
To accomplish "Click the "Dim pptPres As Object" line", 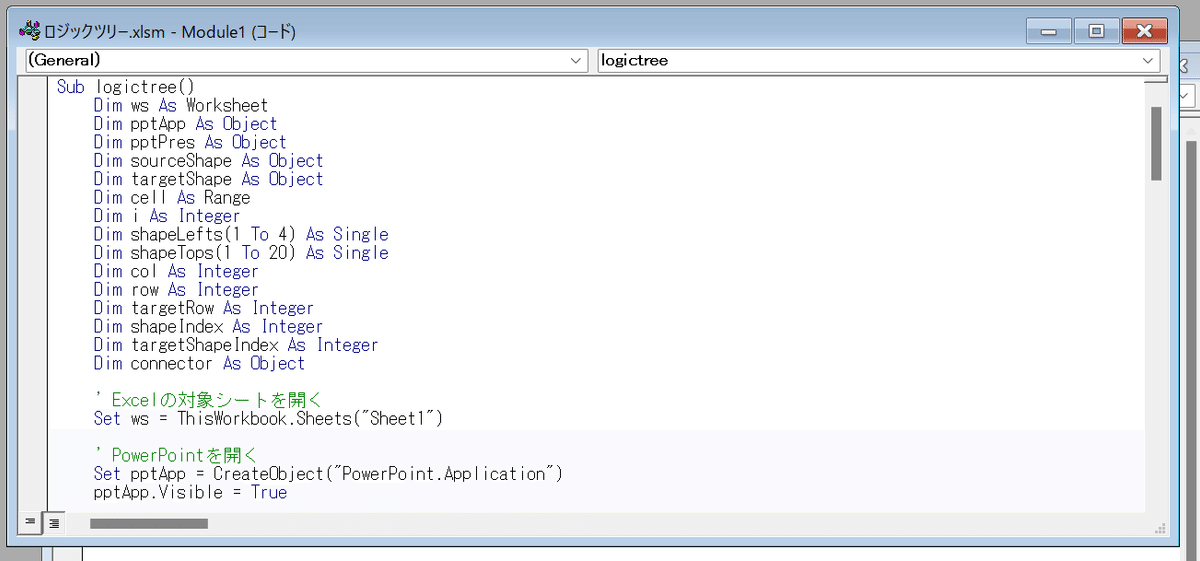I will click(x=190, y=142).
